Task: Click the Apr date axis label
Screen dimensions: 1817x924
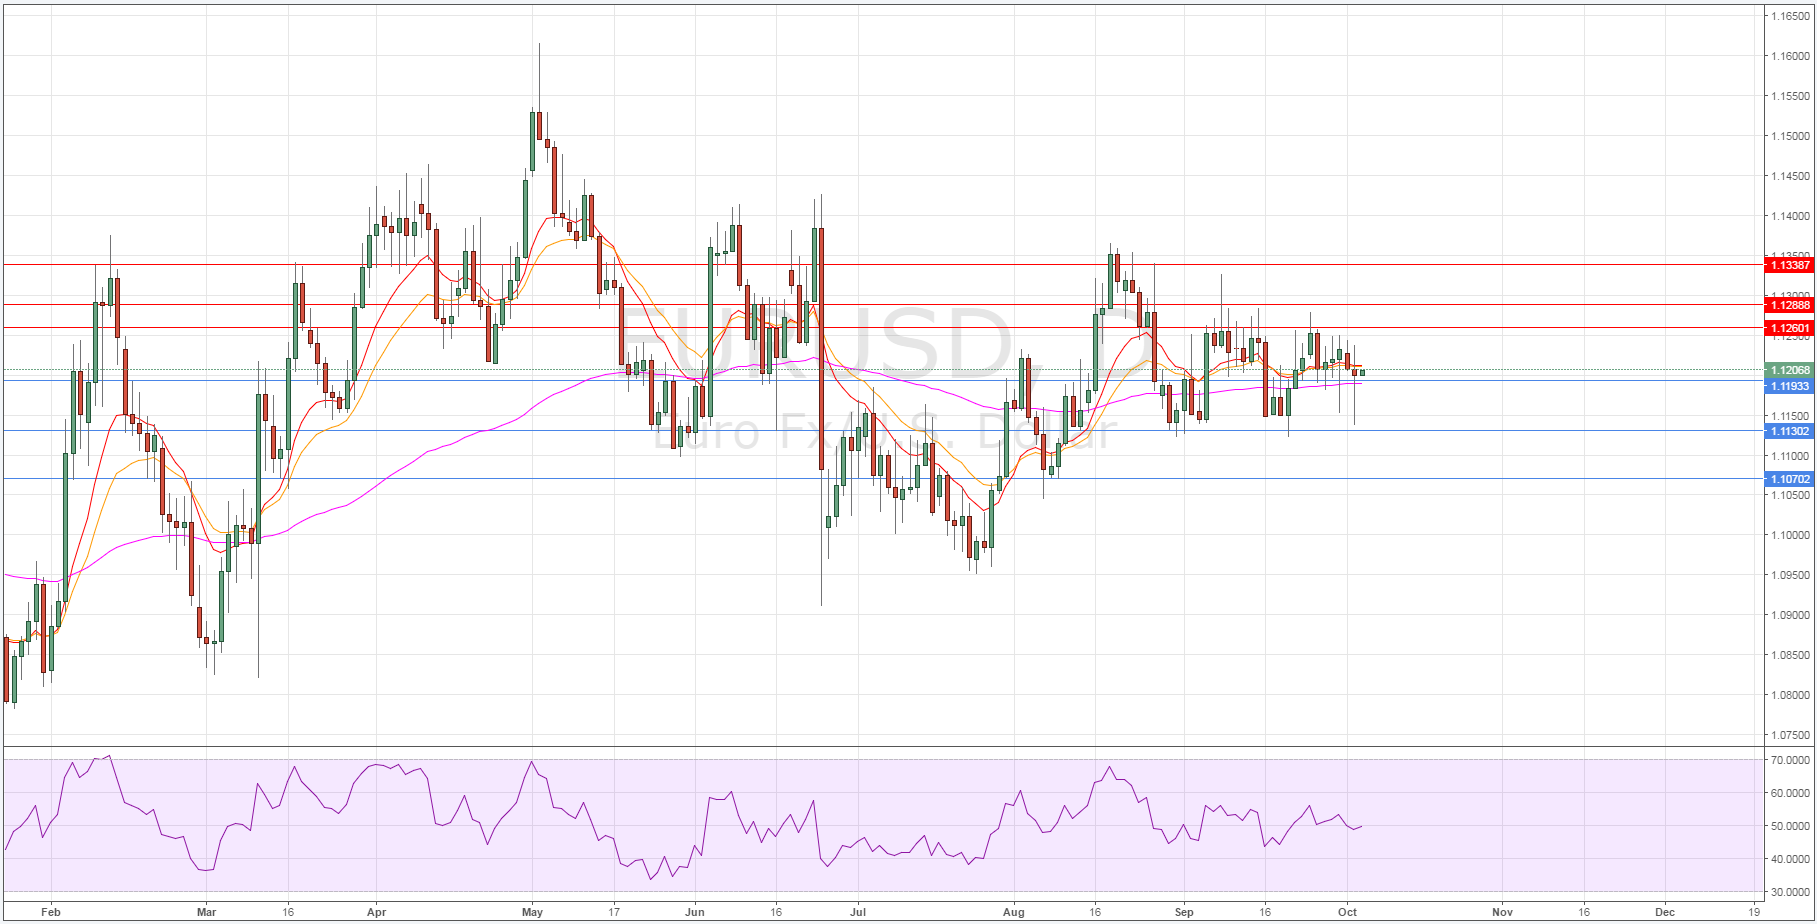Action: pos(377,912)
